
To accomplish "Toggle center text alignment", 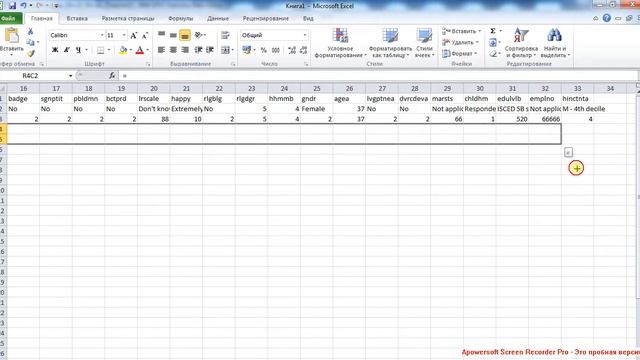I will click(x=173, y=50).
